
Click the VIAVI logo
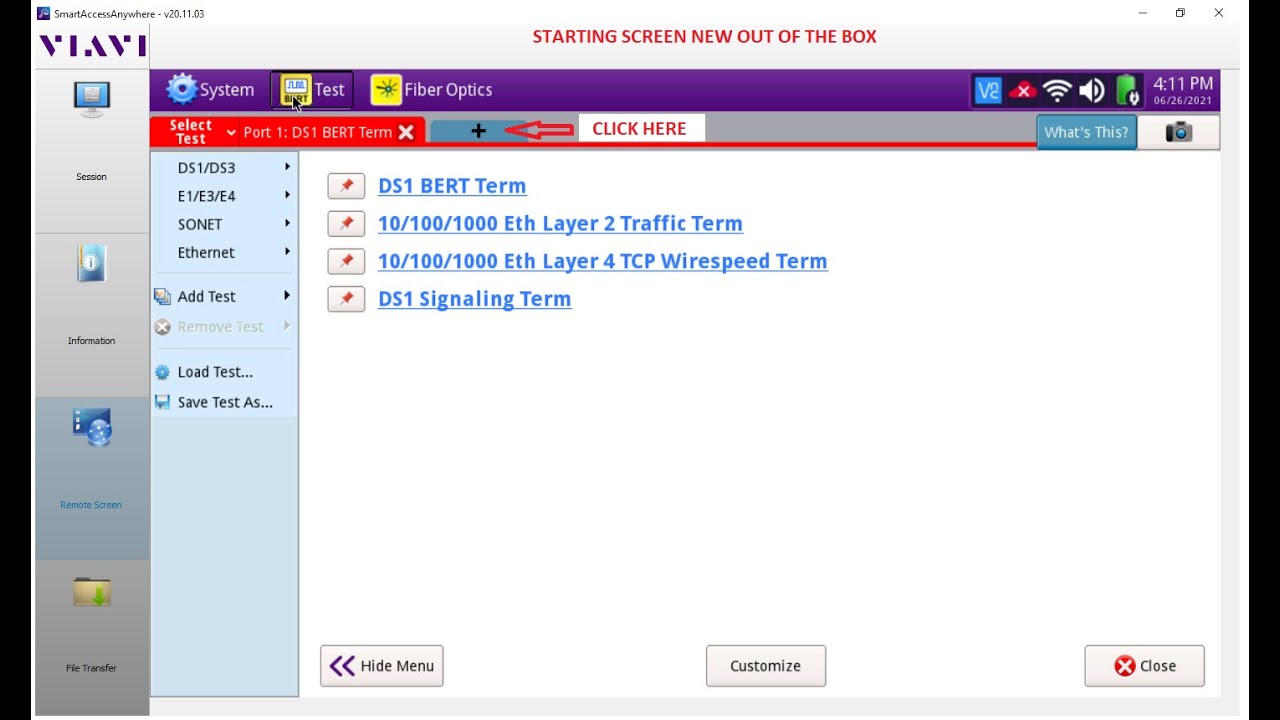click(x=92, y=46)
